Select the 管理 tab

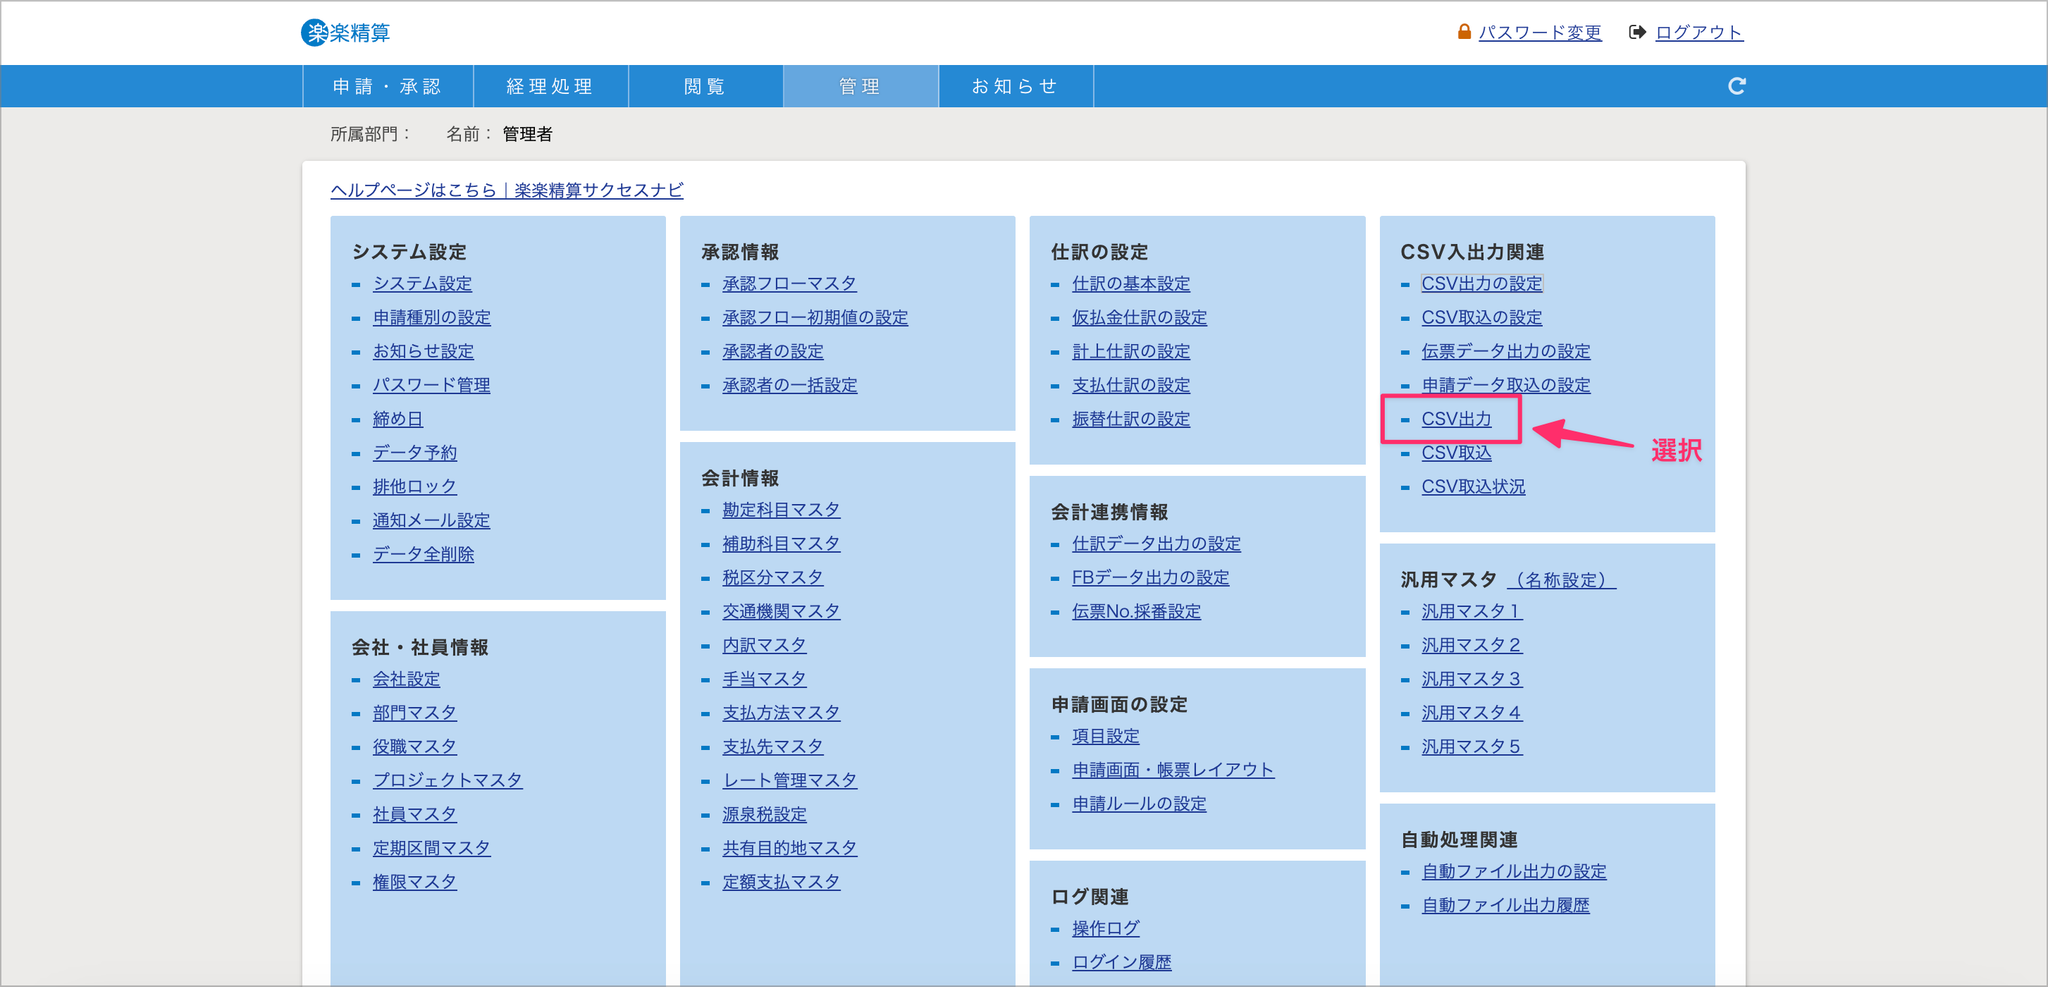[861, 86]
